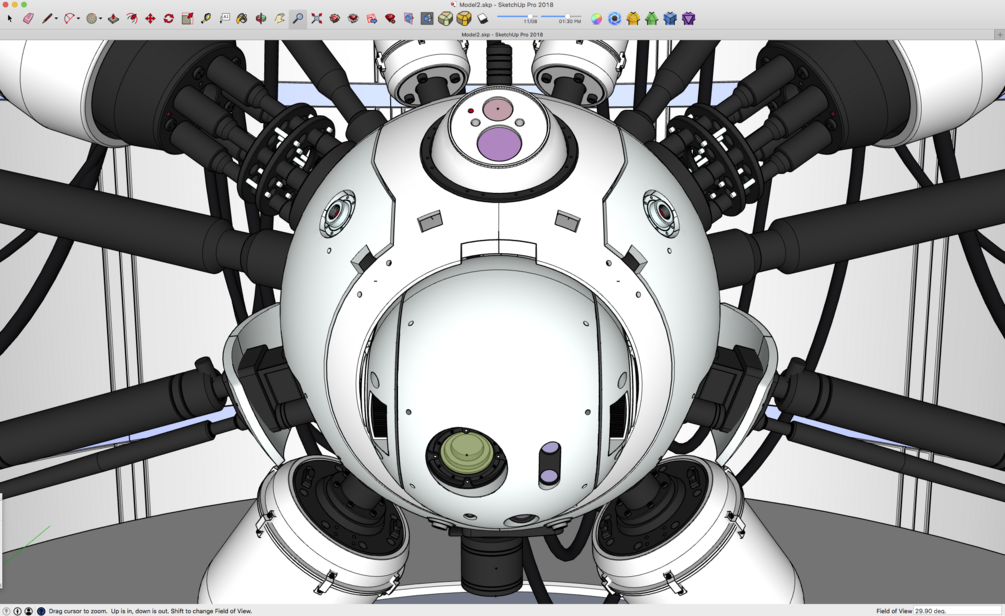Open the Extension Manager ruby icon

point(390,19)
